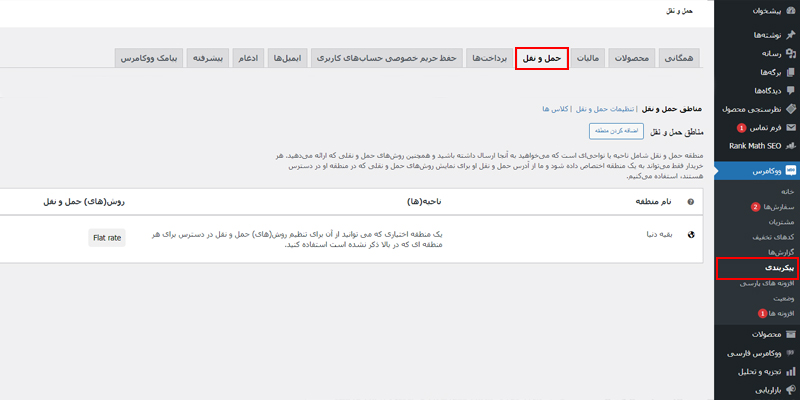
Task: Click the ووکامرس Woo icon
Action: coord(790,171)
